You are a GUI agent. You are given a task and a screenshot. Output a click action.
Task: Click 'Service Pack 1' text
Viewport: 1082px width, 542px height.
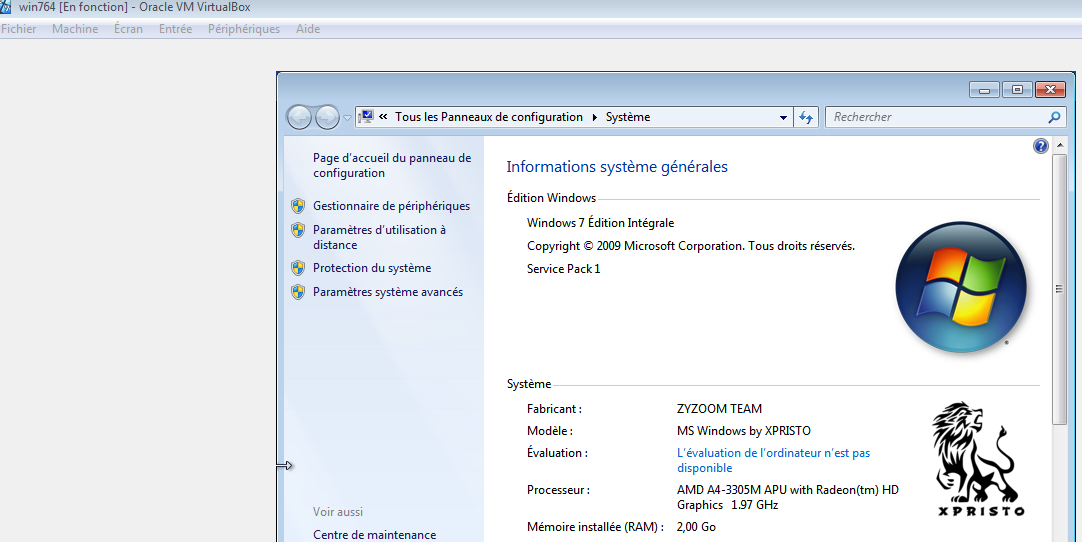564,269
